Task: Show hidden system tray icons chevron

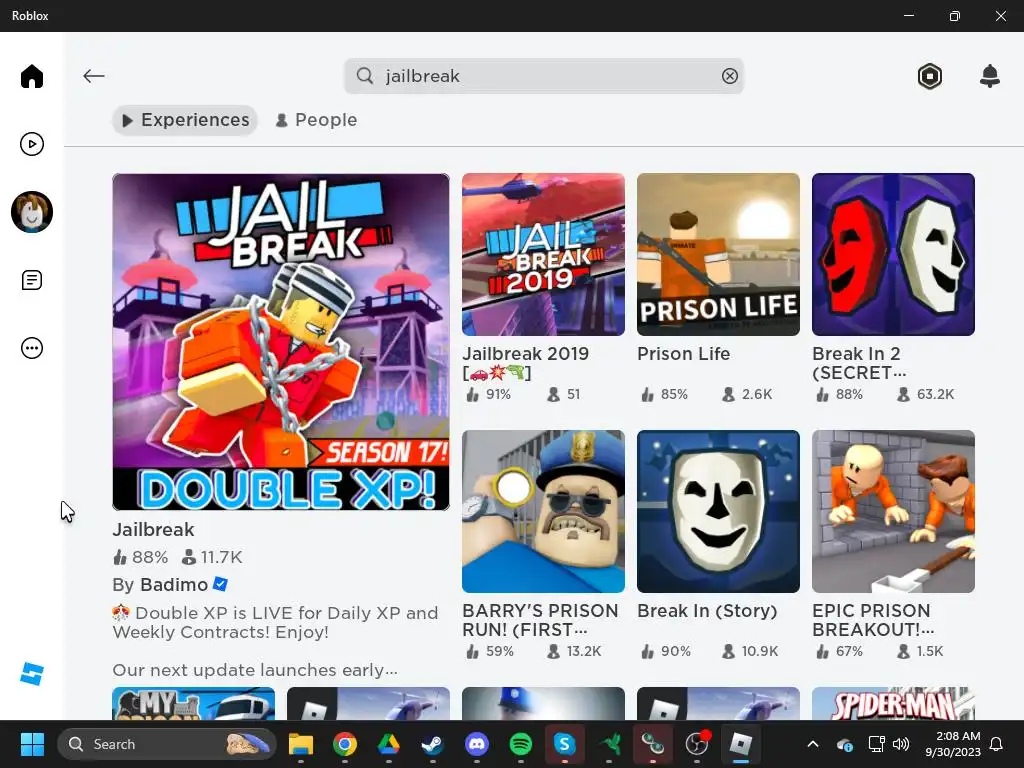Action: click(x=812, y=744)
